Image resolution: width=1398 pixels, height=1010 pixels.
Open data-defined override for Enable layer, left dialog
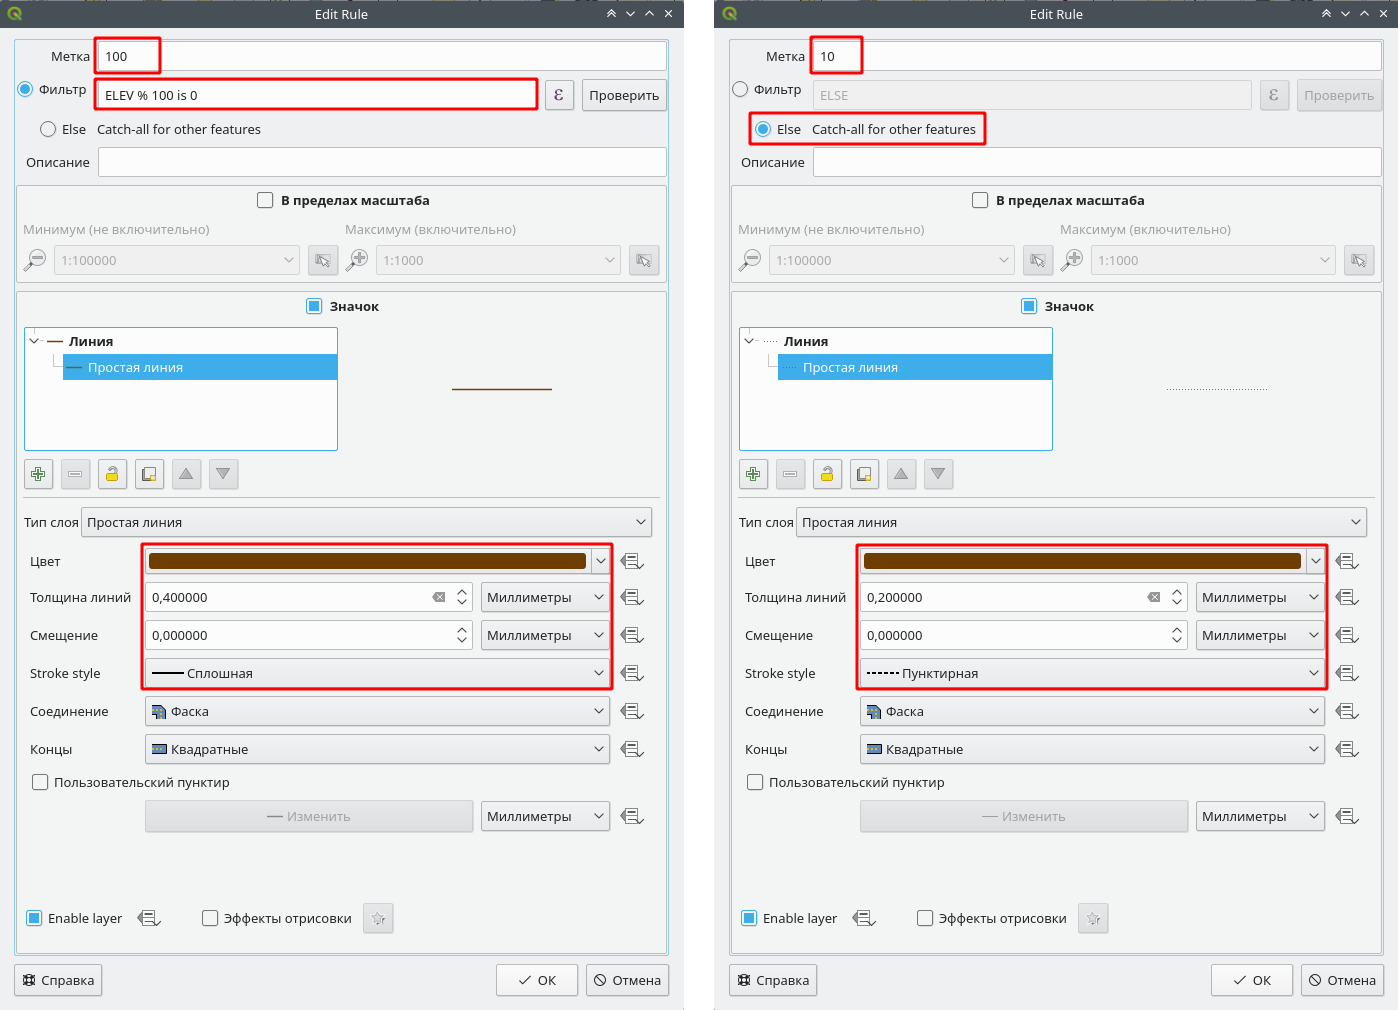tap(149, 918)
